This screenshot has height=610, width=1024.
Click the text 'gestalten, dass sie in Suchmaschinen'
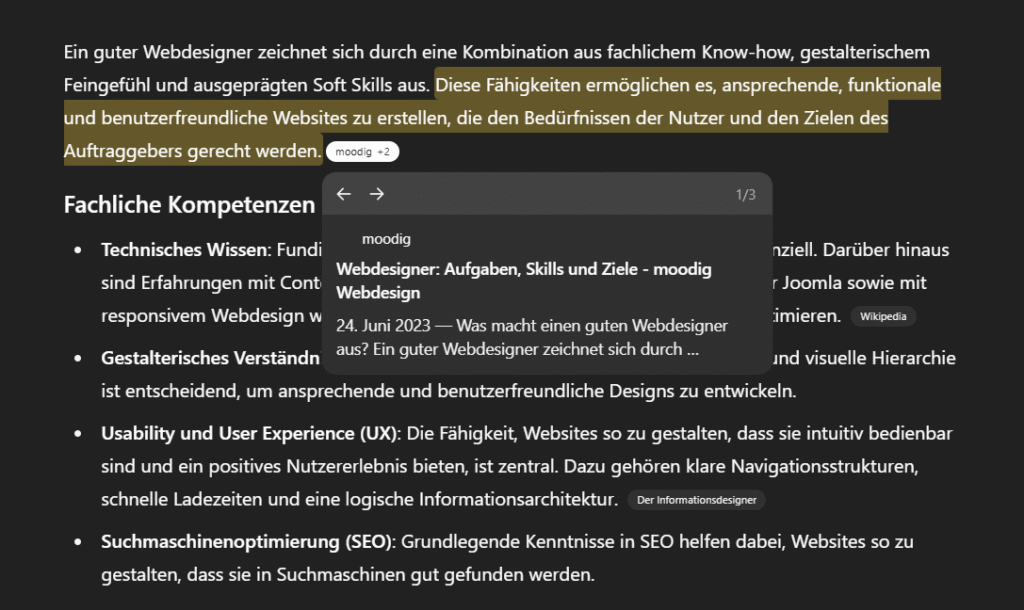click(x=253, y=575)
